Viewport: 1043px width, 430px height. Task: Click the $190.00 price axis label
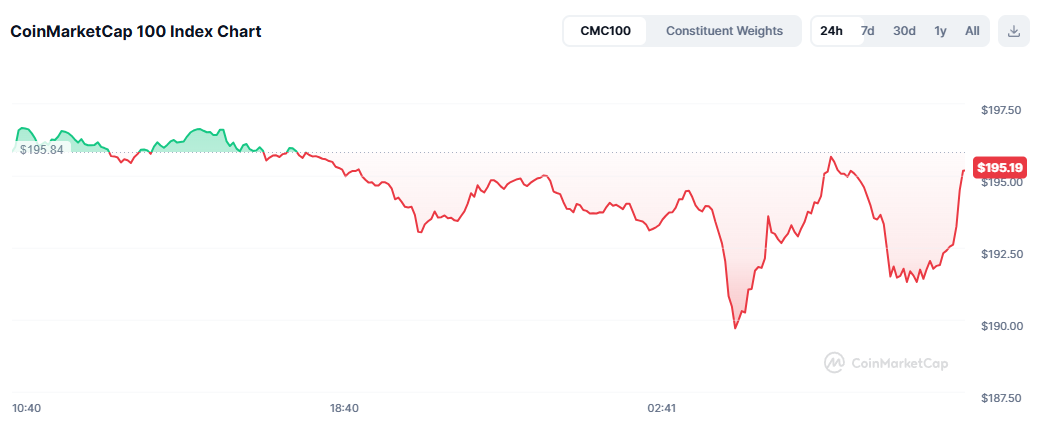[x=1001, y=326]
